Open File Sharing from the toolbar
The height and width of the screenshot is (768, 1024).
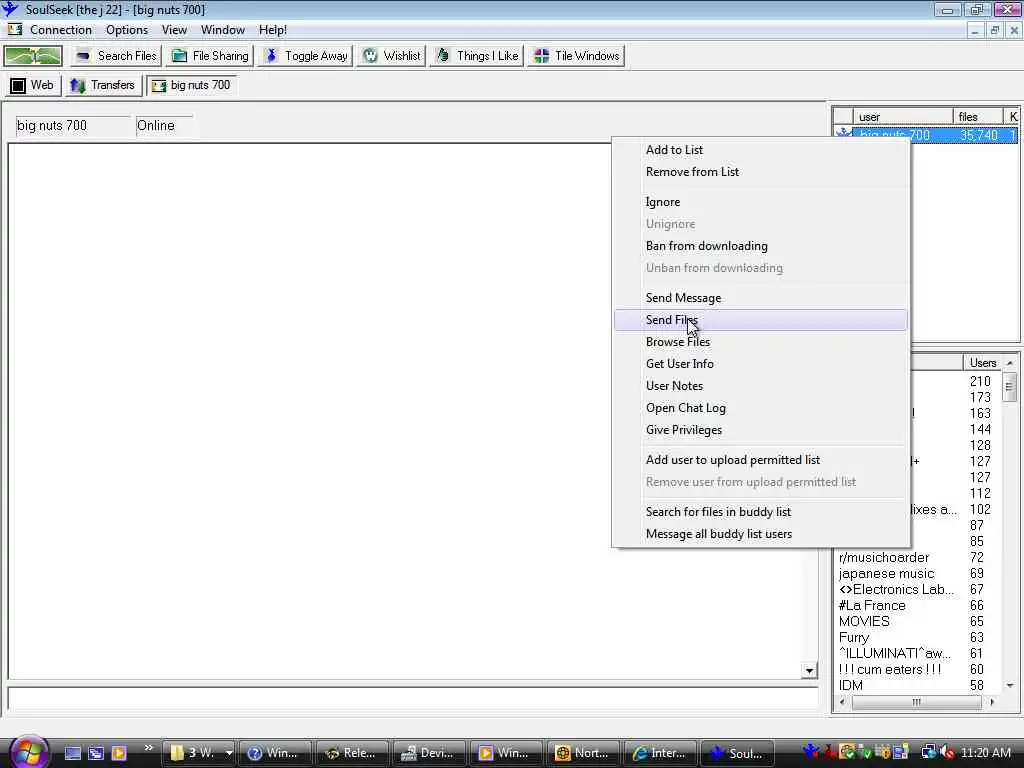(x=210, y=56)
